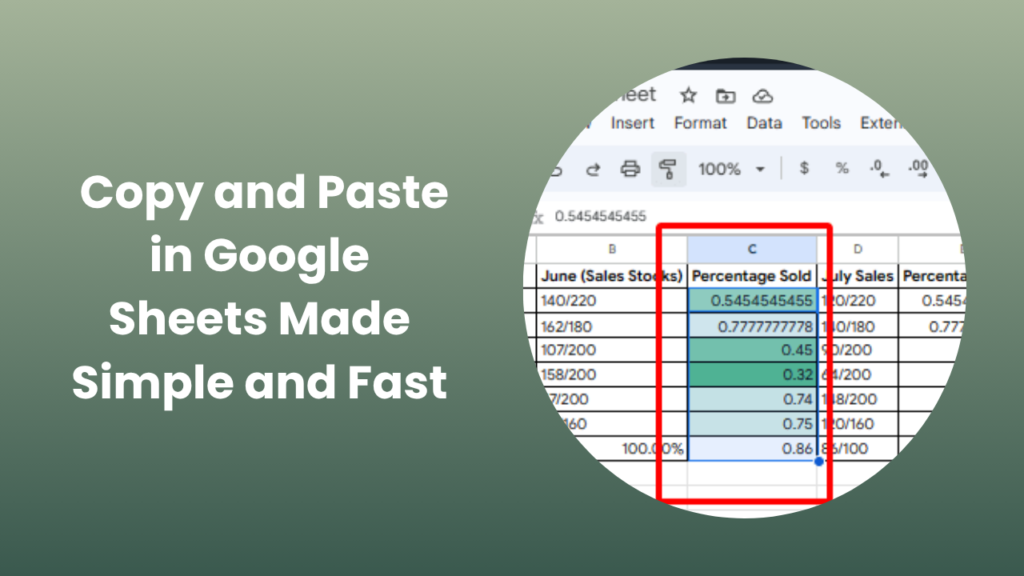Image resolution: width=1024 pixels, height=576 pixels.
Task: Star the spreadsheet with the star icon
Action: (x=688, y=95)
